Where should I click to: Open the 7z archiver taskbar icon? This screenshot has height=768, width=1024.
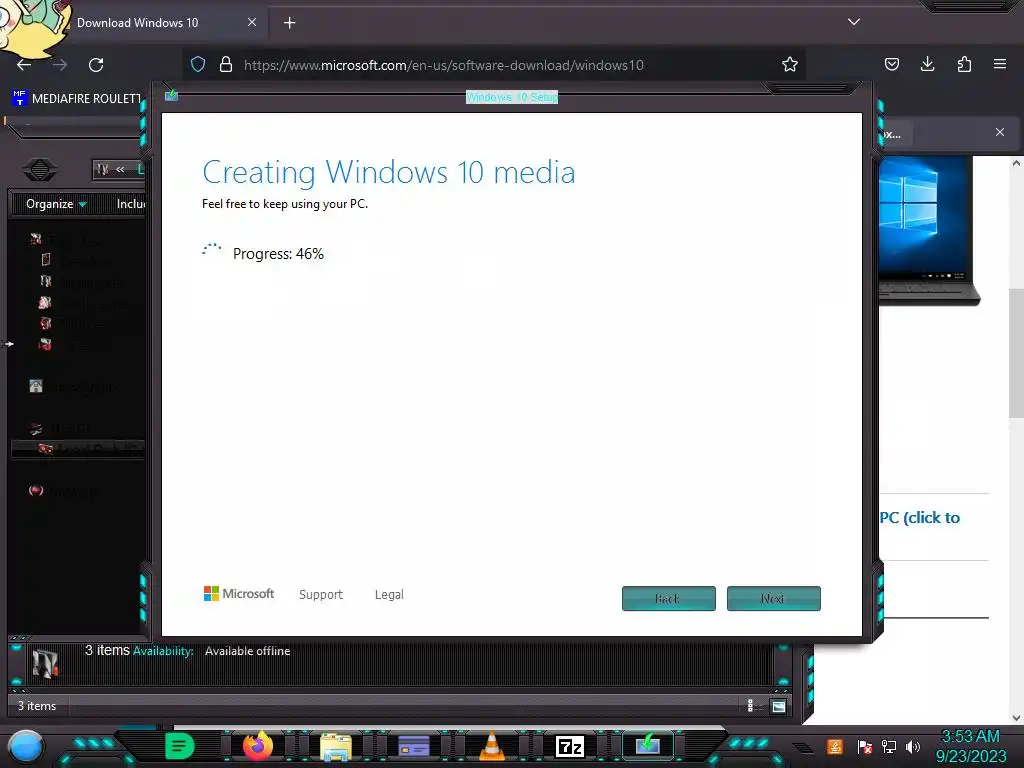point(569,746)
